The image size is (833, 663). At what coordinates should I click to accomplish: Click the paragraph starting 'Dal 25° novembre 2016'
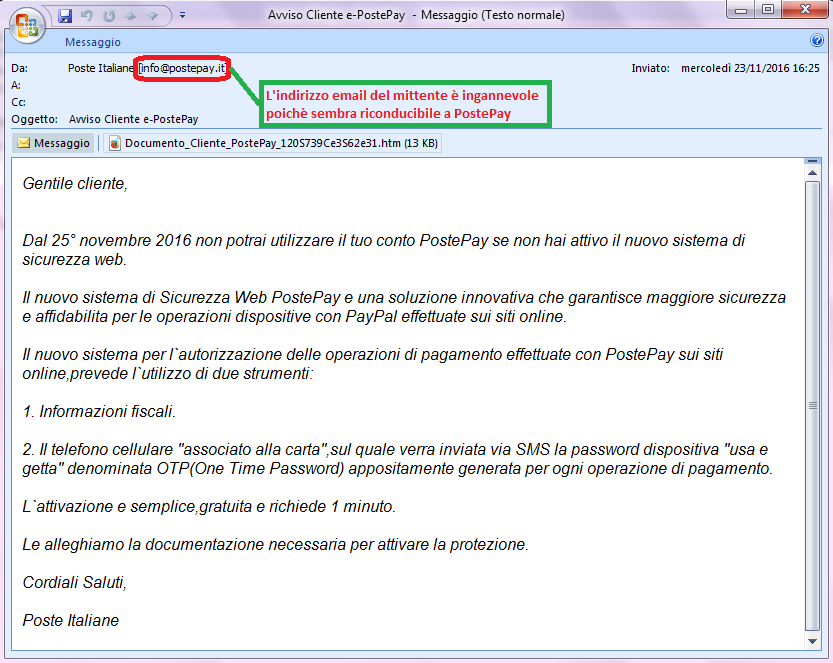coord(384,250)
